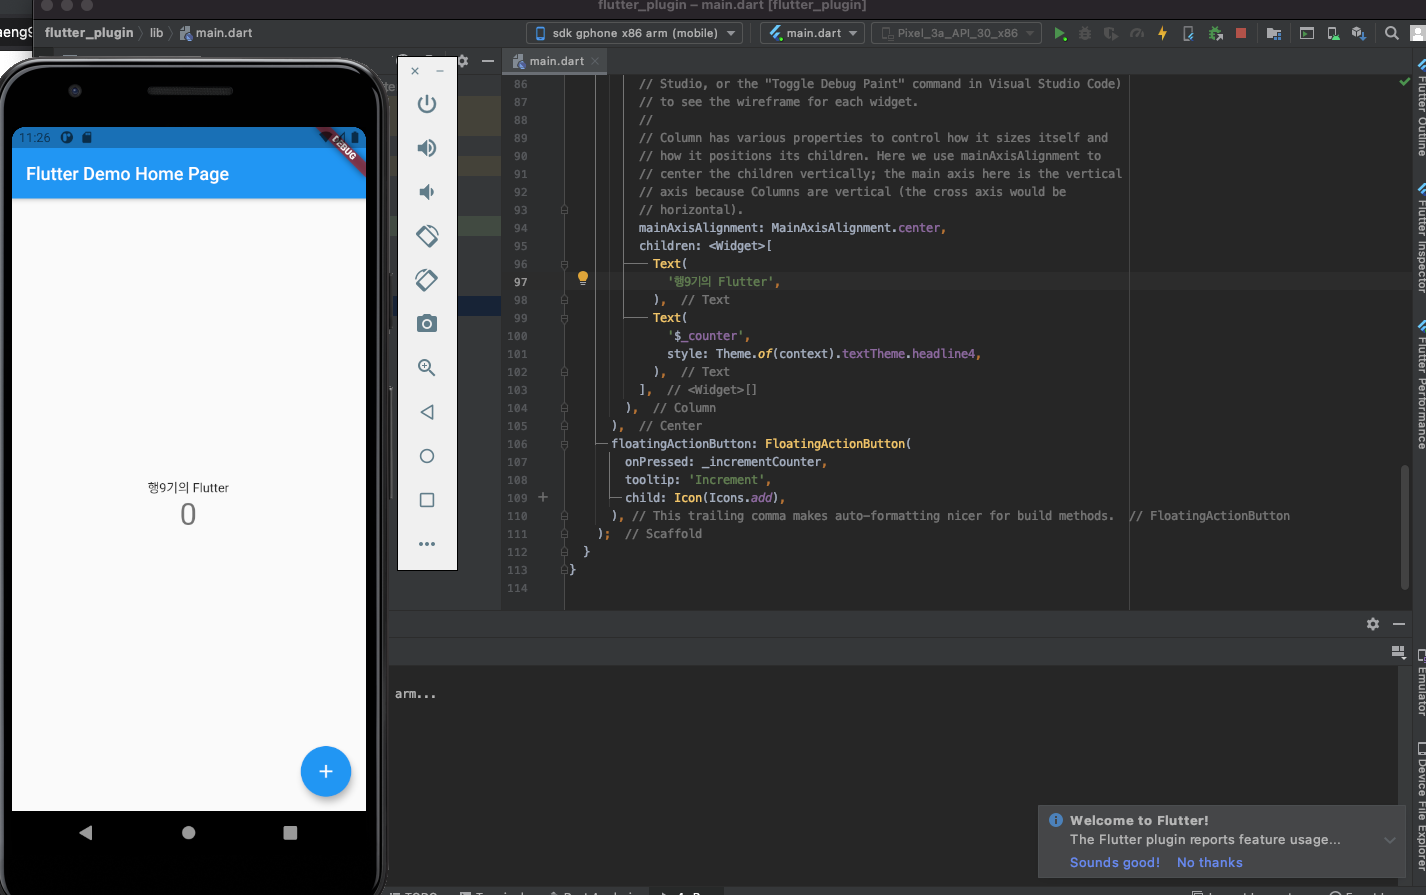The width and height of the screenshot is (1426, 895).
Task: Take emulator screenshot with camera icon
Action: [427, 324]
